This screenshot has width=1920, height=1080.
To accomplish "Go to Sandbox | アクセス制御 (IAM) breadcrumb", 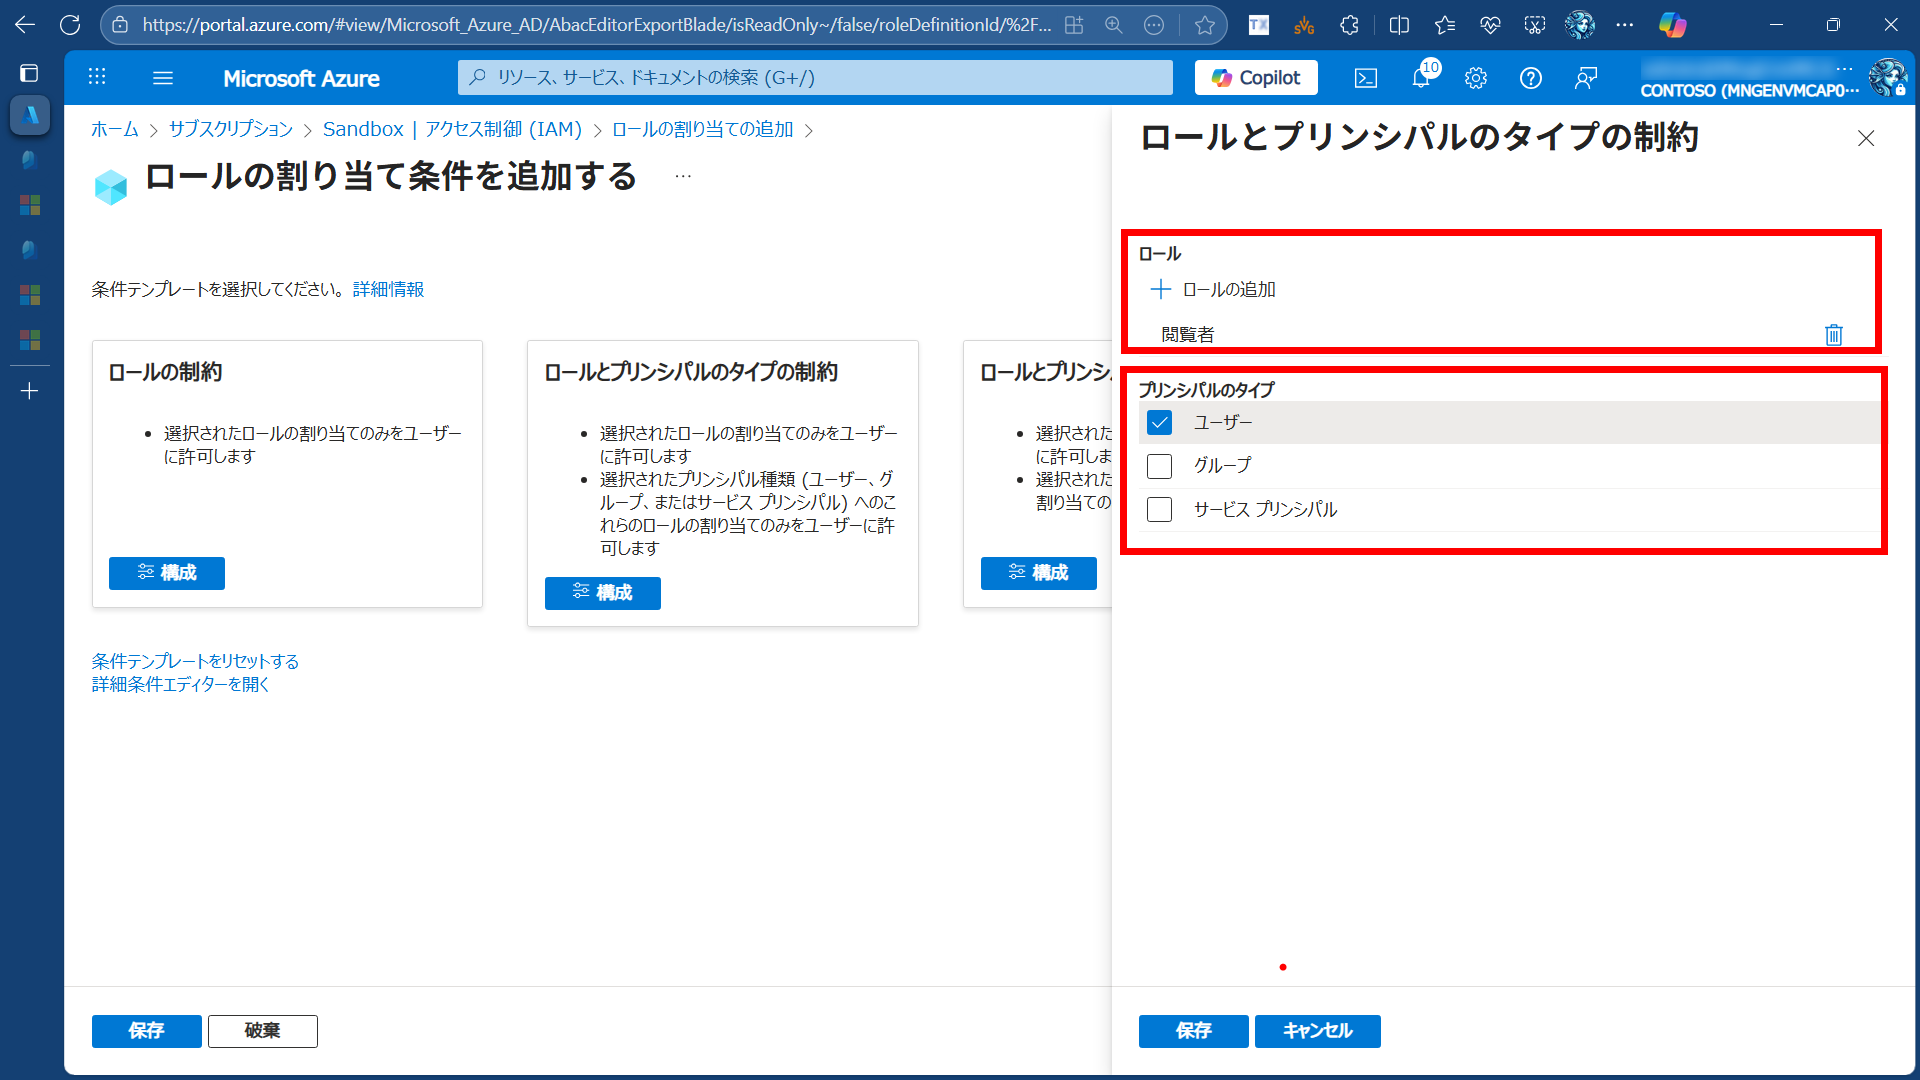I will 452,129.
